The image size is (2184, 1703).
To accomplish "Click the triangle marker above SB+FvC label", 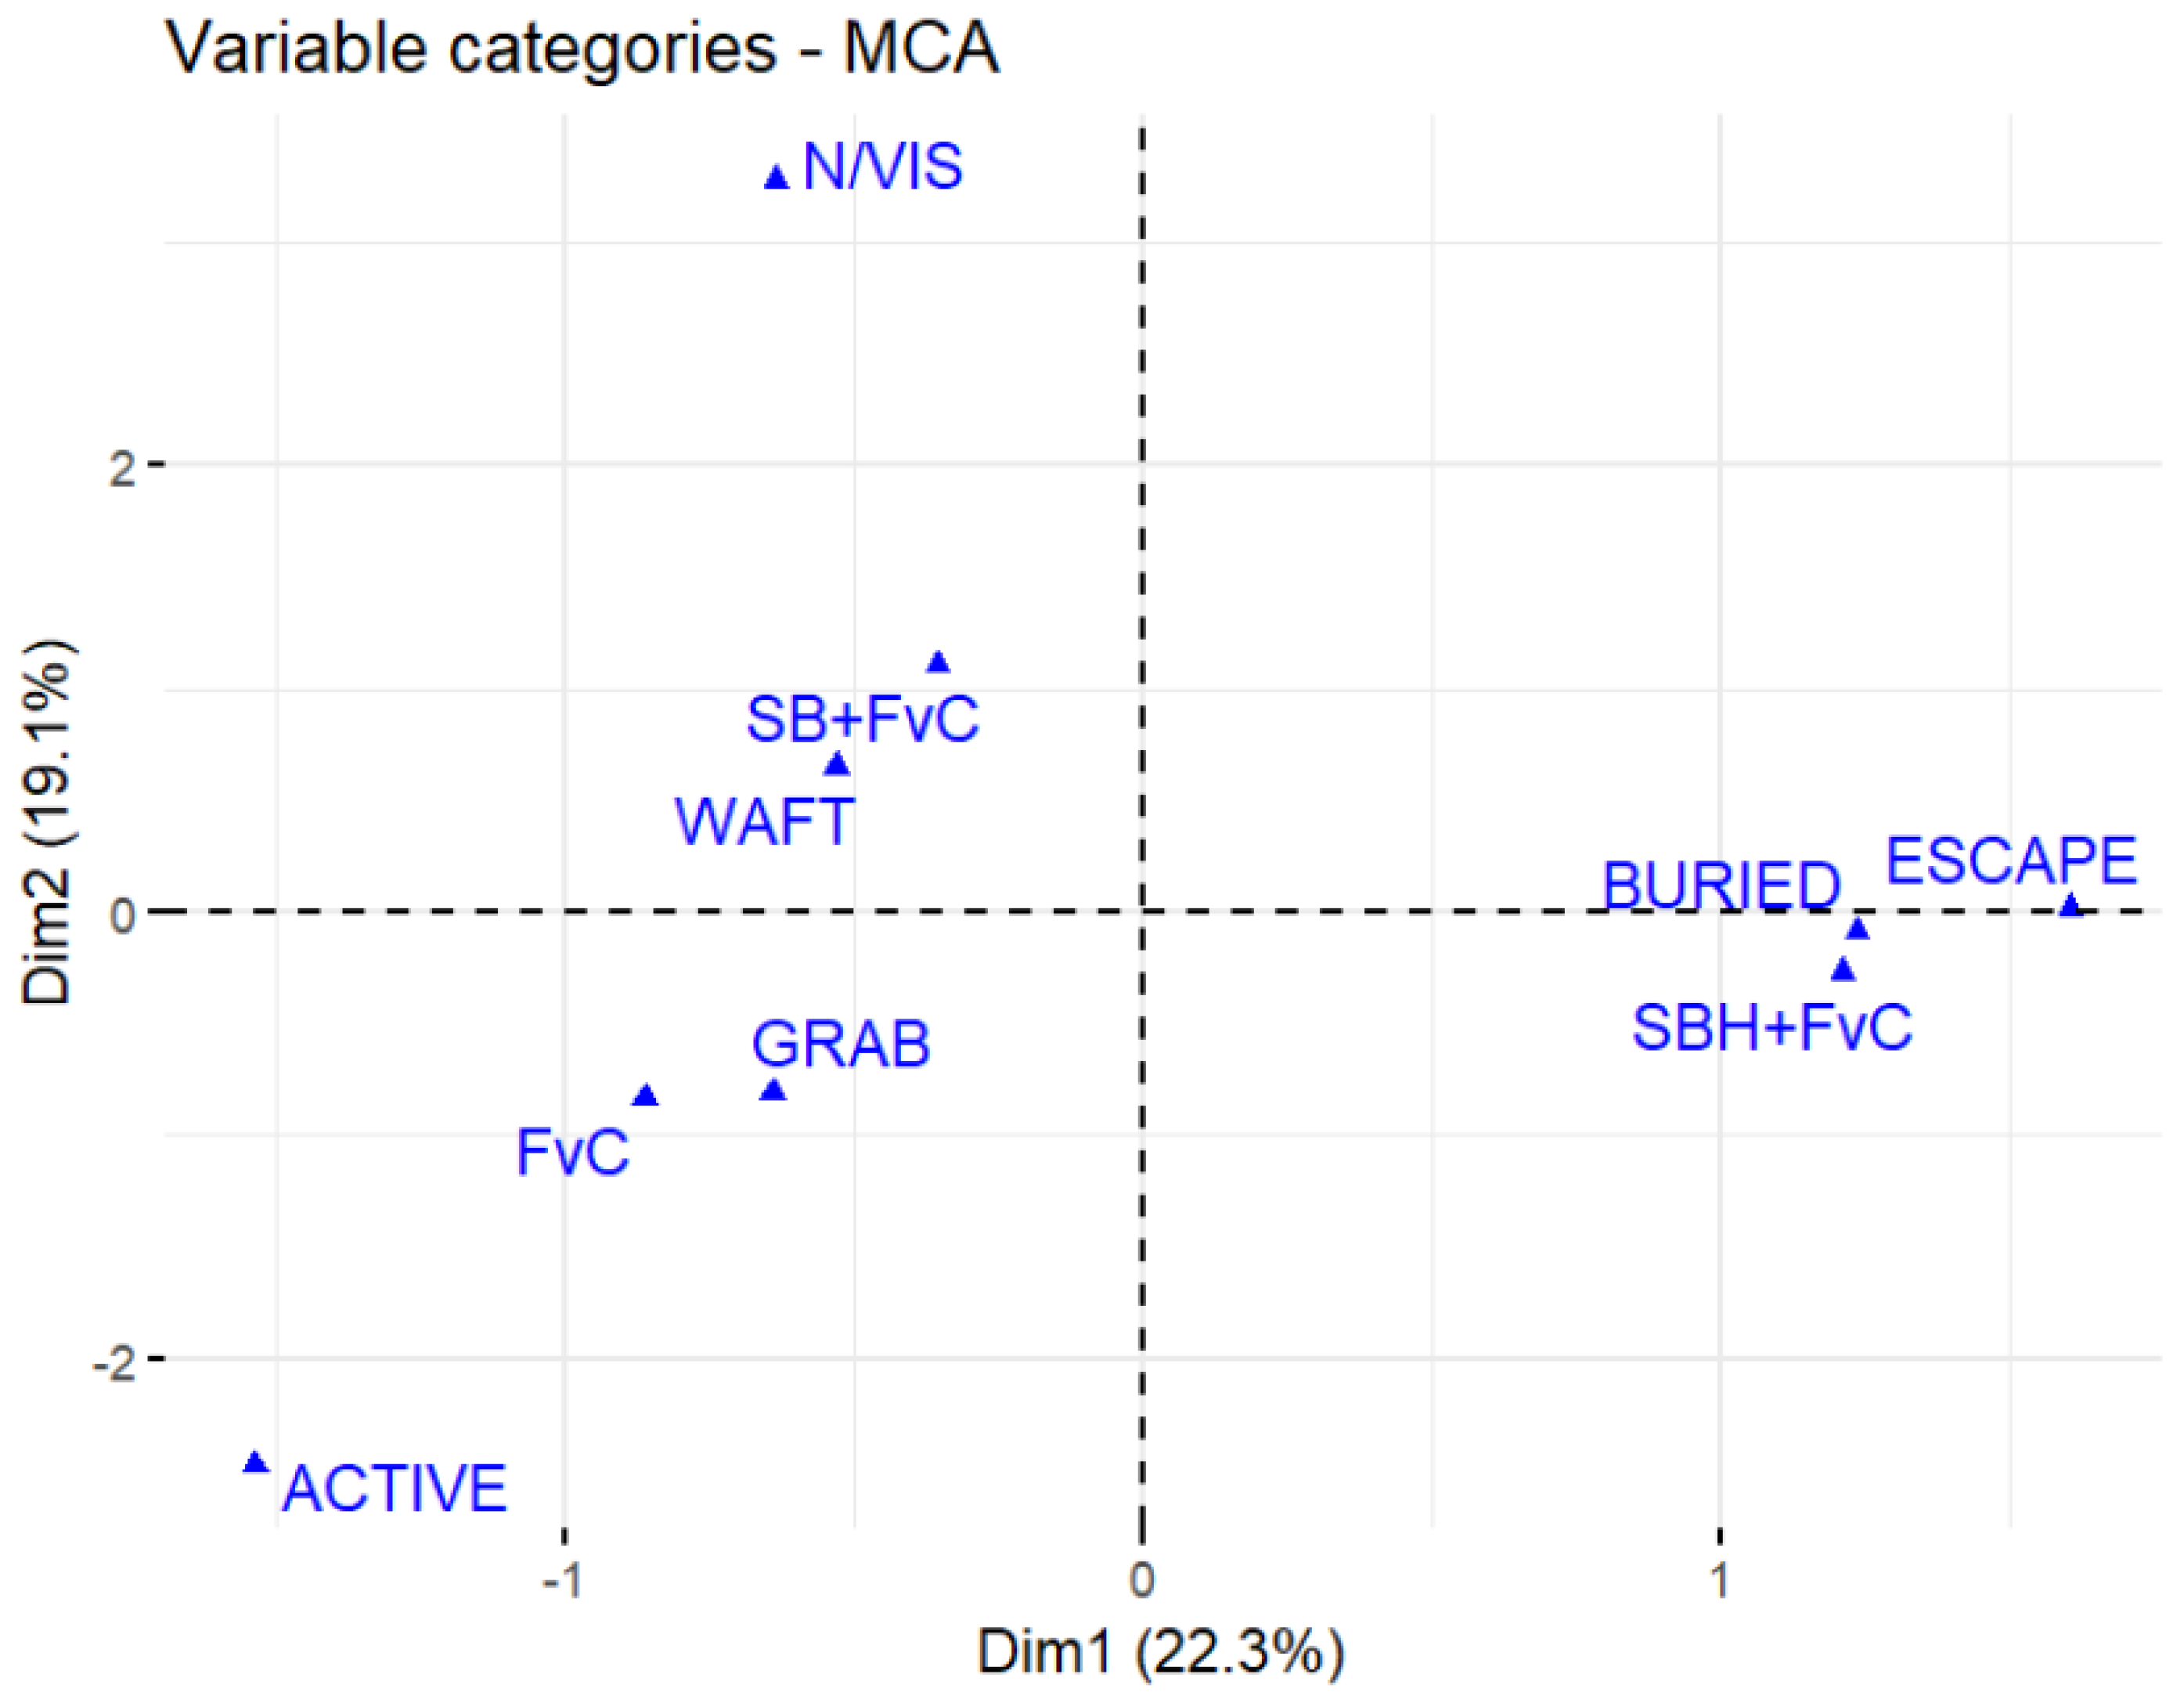I will [x=938, y=663].
